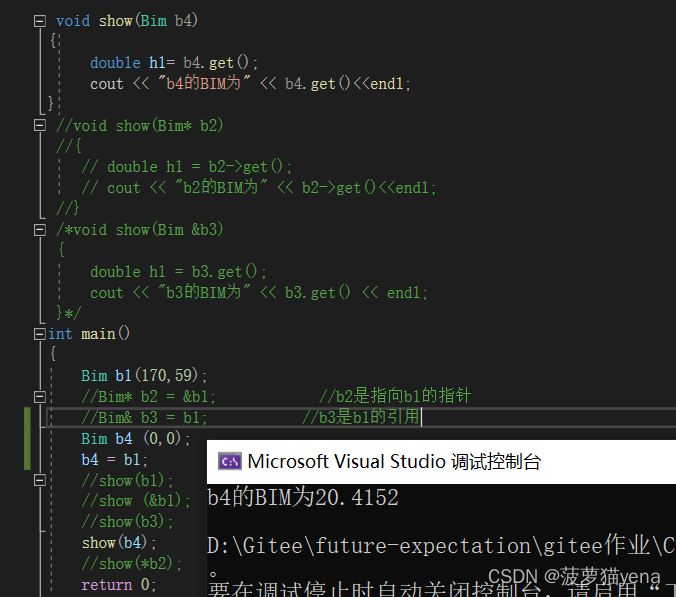Click the closing '}*/' comment end line
Image resolution: width=676 pixels, height=597 pixels.
tap(68, 313)
